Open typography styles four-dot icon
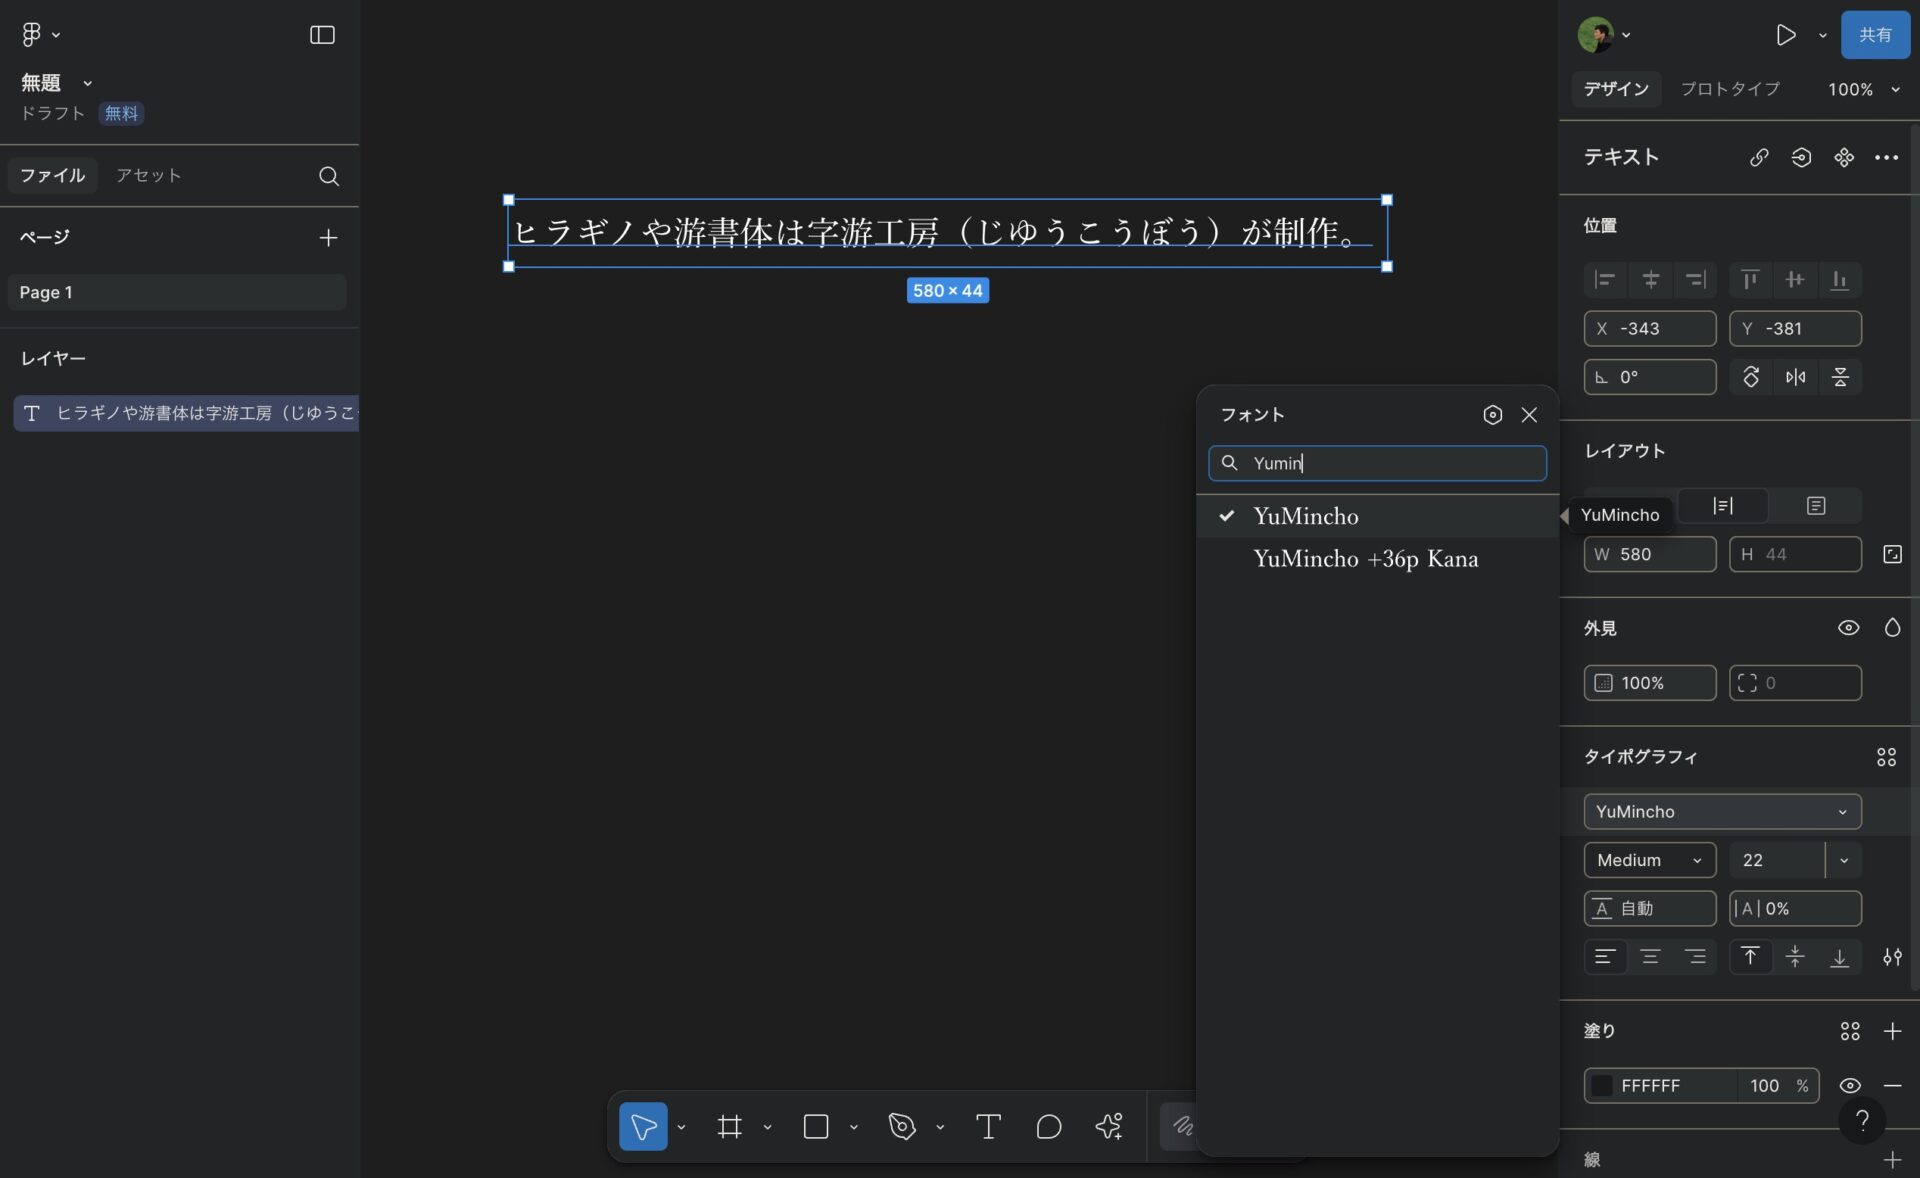1920x1178 pixels. click(x=1886, y=757)
